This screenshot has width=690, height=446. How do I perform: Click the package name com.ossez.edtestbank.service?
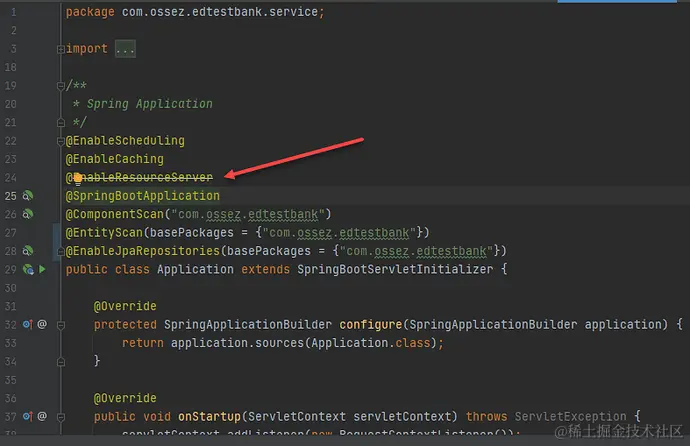[x=220, y=12]
